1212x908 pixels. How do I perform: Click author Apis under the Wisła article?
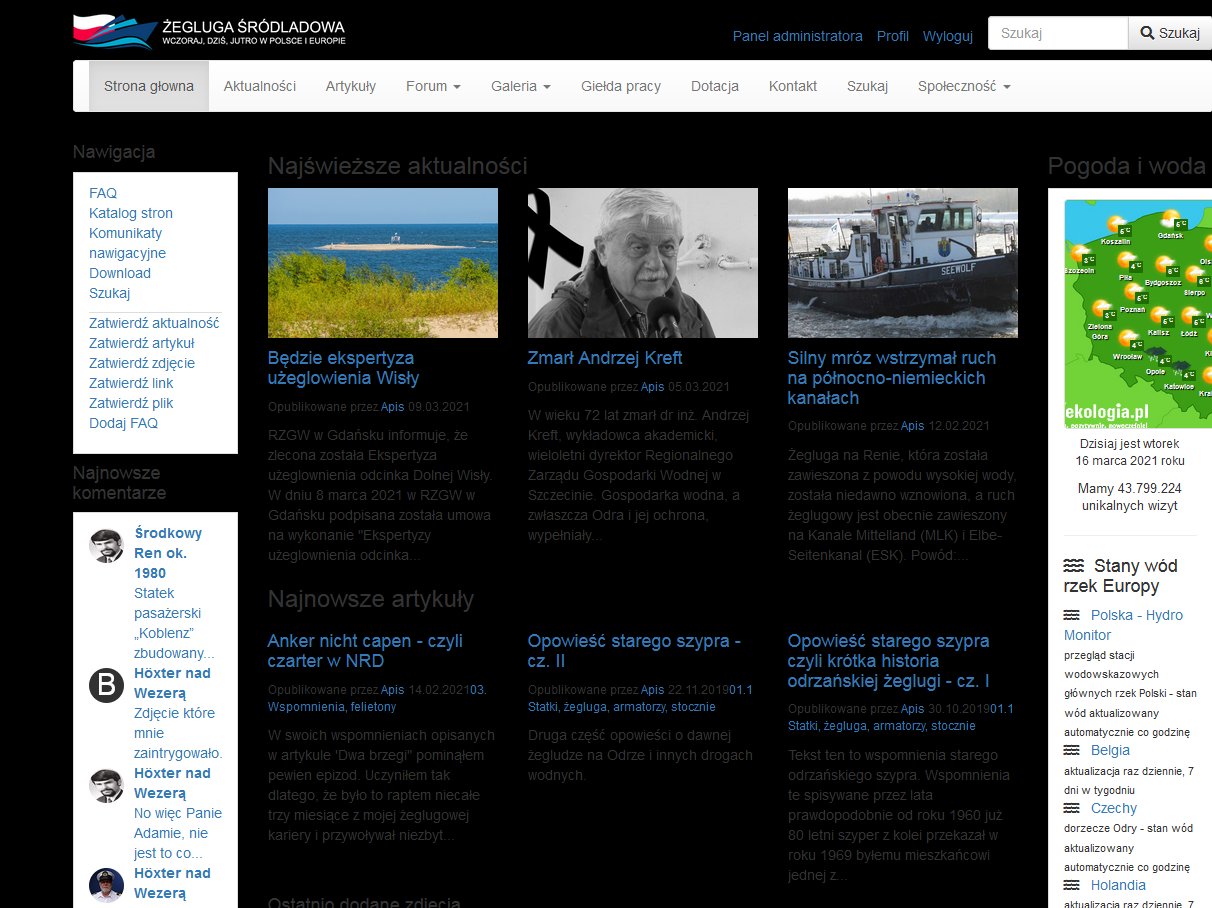point(392,407)
